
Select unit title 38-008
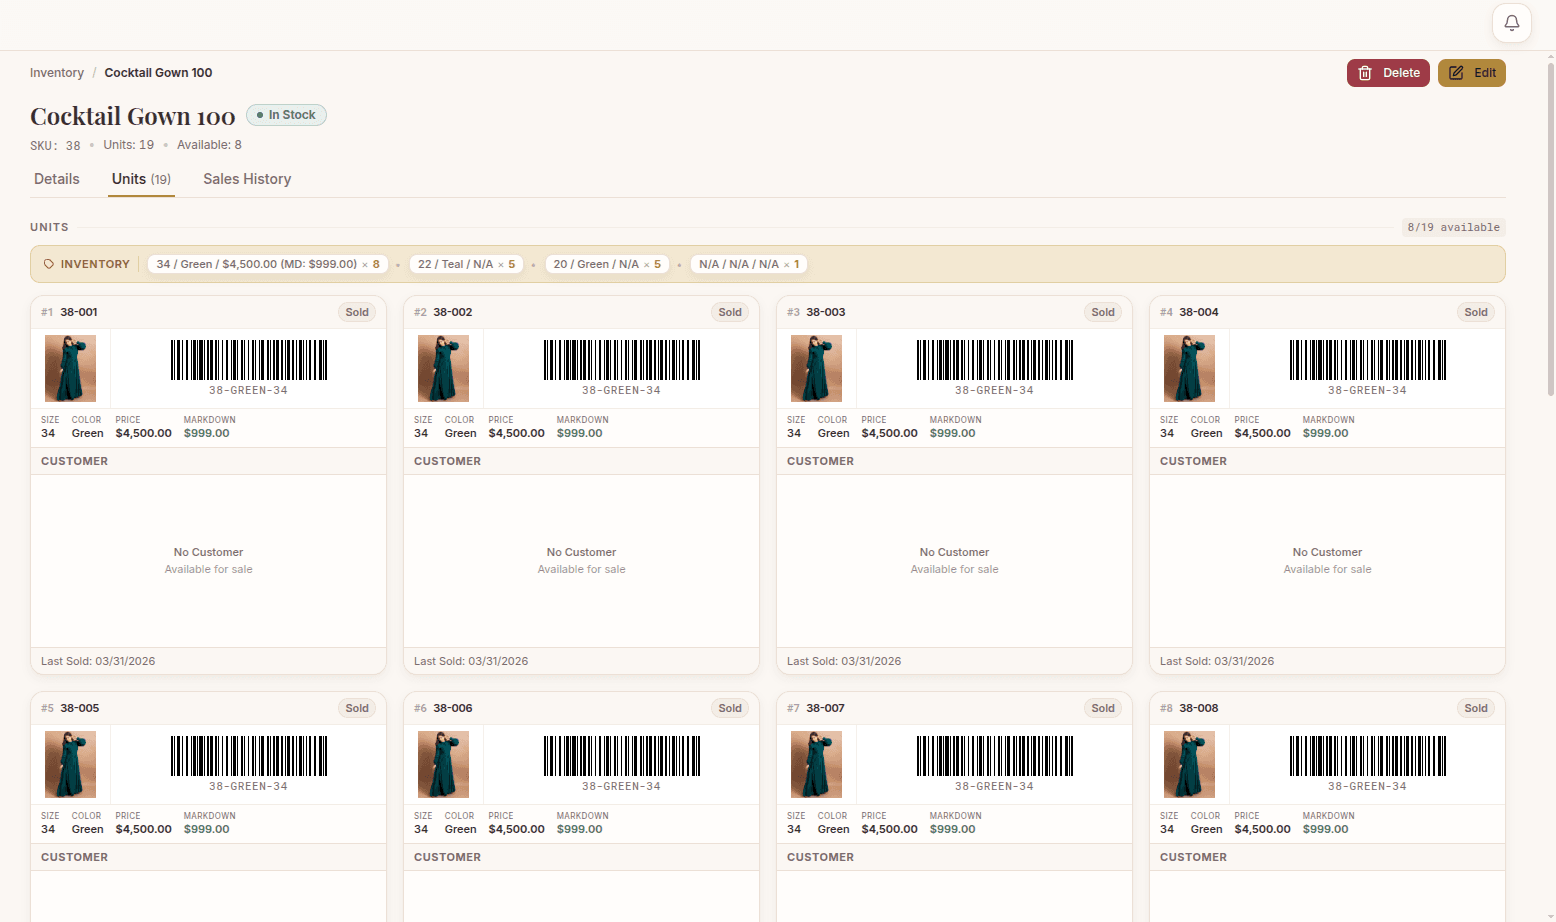click(x=1199, y=708)
